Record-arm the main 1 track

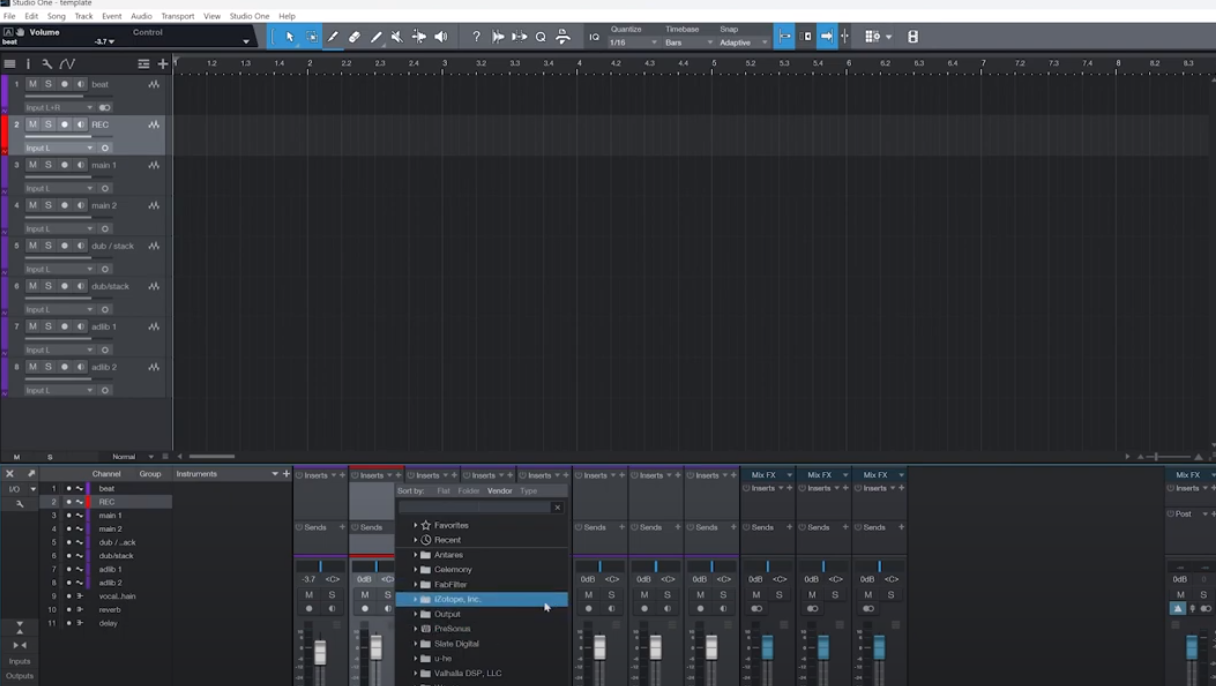click(x=65, y=165)
